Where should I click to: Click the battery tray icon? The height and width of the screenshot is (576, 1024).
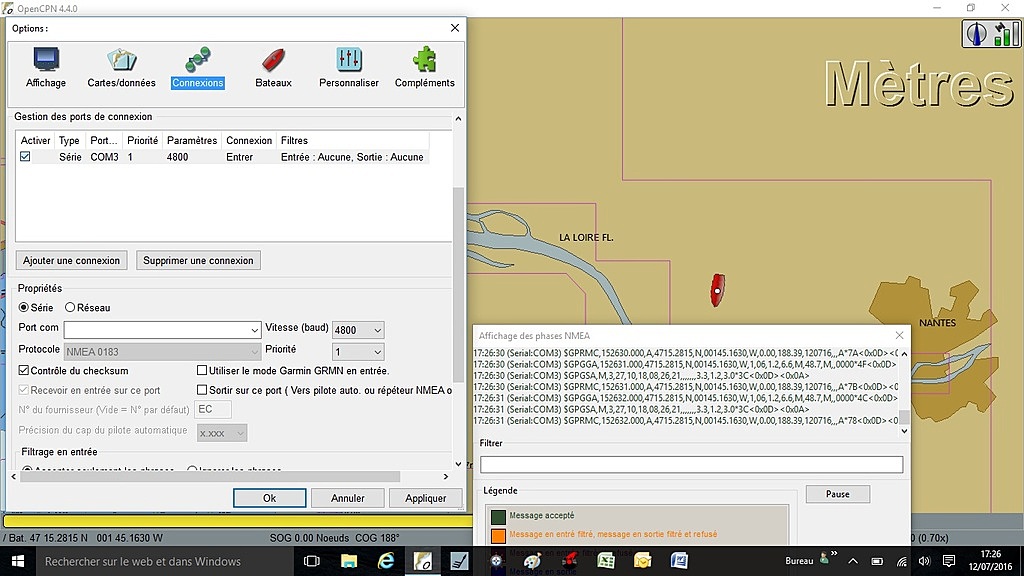pyautogui.click(x=877, y=561)
